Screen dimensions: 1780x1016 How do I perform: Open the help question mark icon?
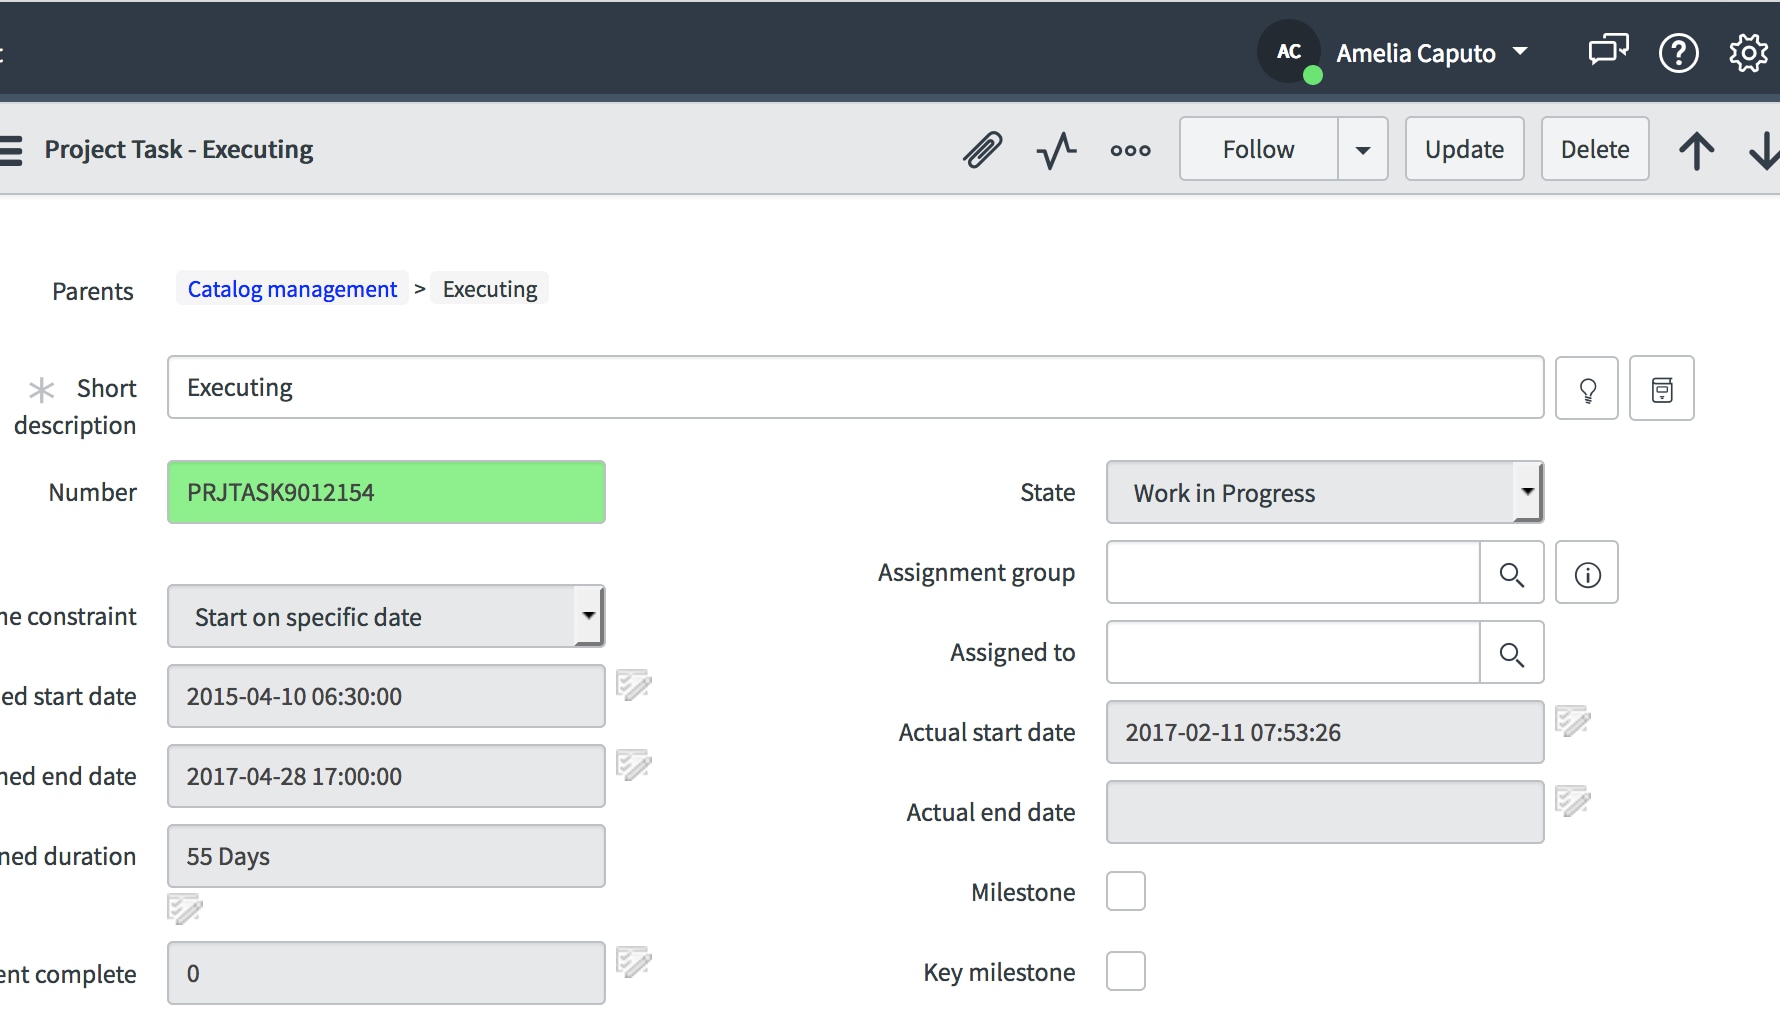pos(1679,52)
